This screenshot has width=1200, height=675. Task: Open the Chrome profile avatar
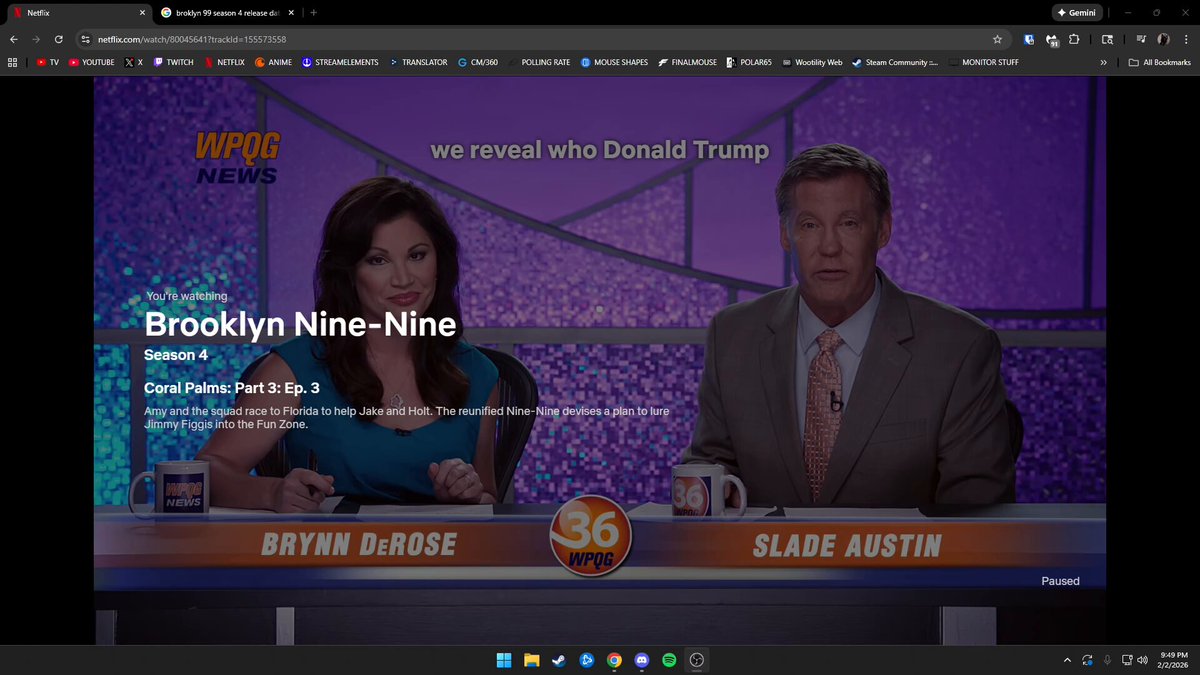tap(1163, 39)
